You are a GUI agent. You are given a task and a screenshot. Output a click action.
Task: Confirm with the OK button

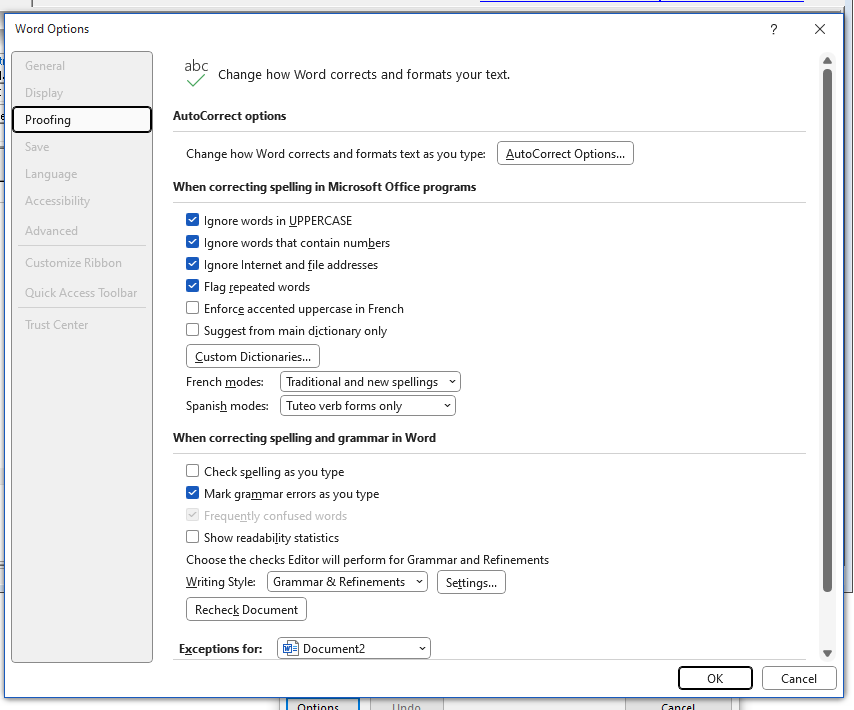715,678
